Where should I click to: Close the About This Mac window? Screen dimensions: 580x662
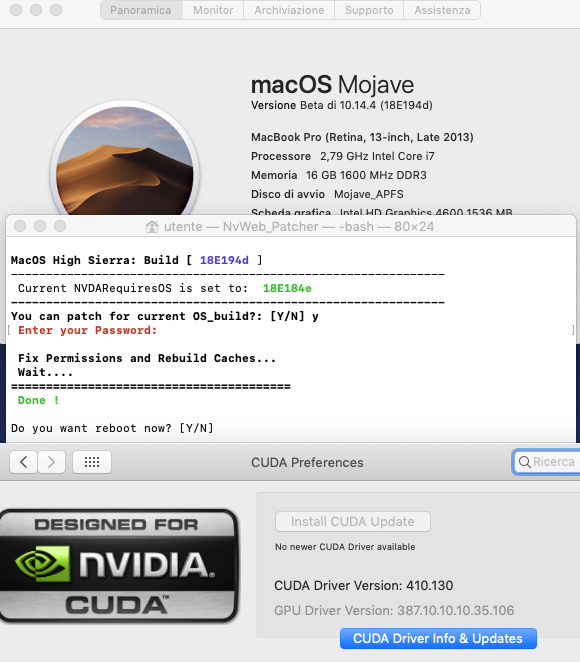pyautogui.click(x=16, y=10)
